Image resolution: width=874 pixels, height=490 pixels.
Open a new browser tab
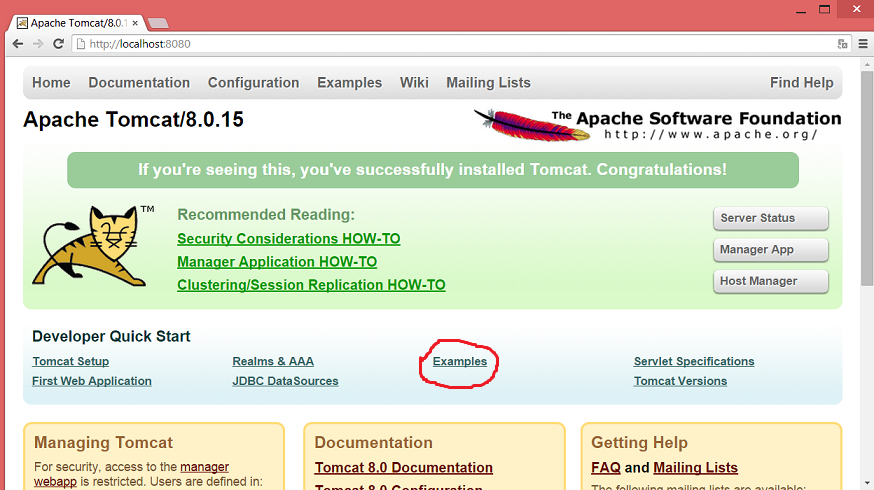(x=158, y=22)
